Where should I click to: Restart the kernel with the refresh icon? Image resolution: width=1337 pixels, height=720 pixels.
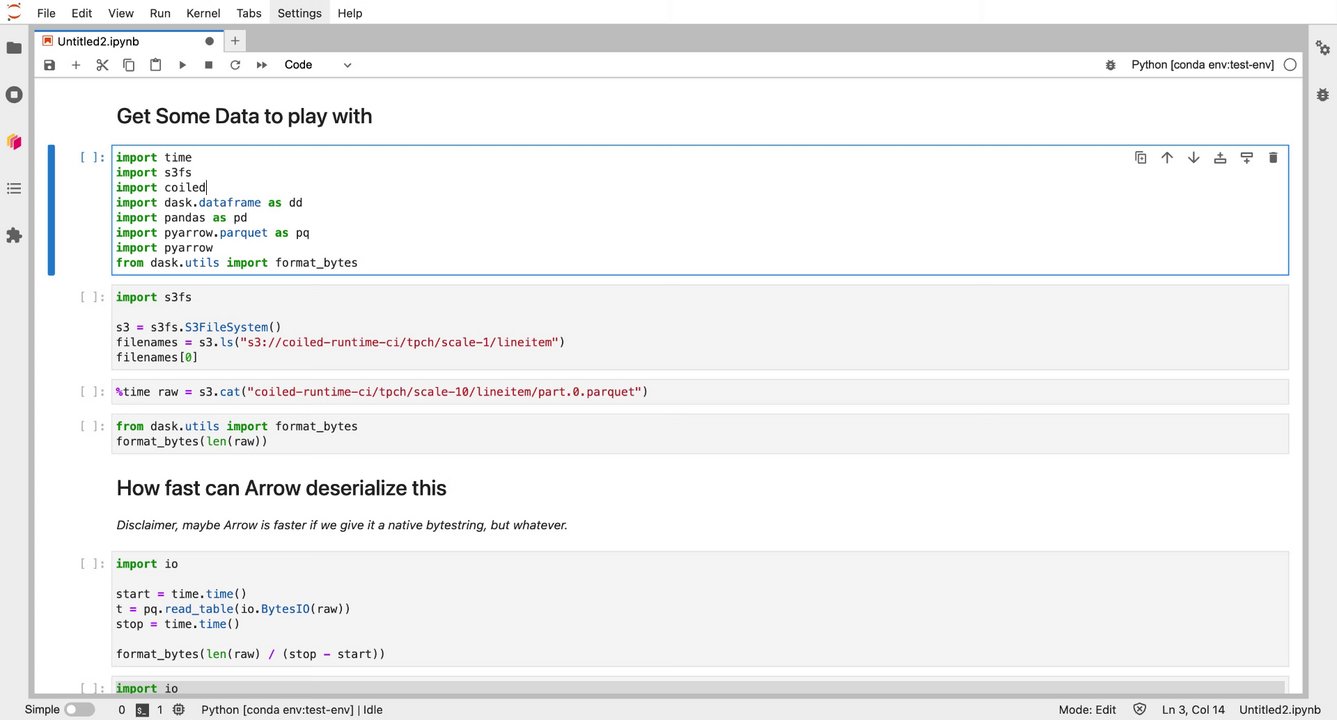[x=235, y=65]
